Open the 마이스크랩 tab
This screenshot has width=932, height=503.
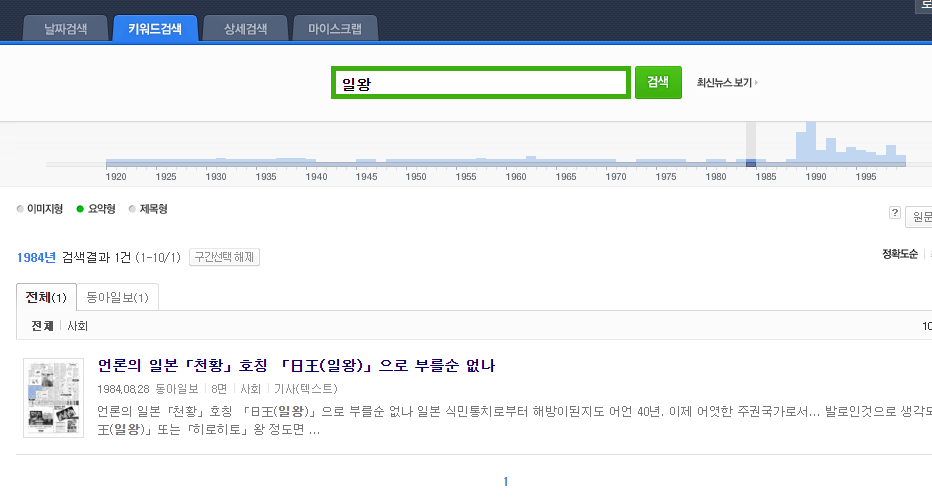(x=335, y=29)
